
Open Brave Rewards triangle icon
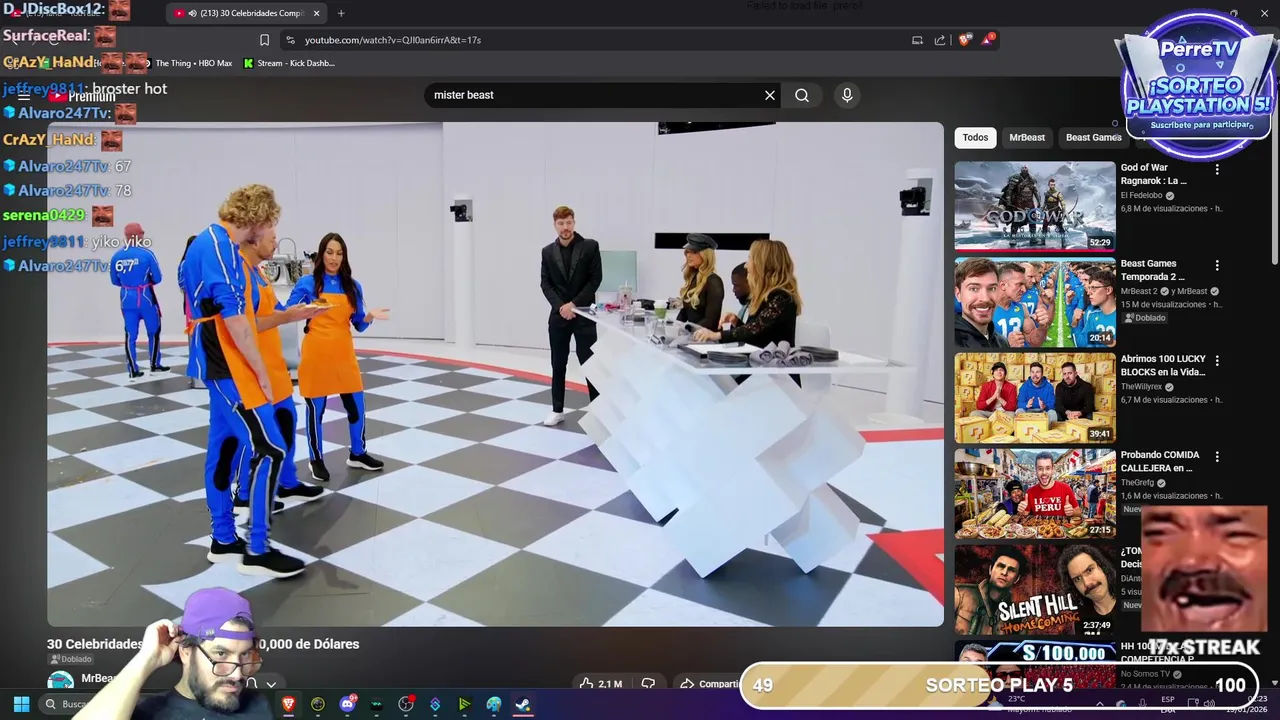pos(989,40)
